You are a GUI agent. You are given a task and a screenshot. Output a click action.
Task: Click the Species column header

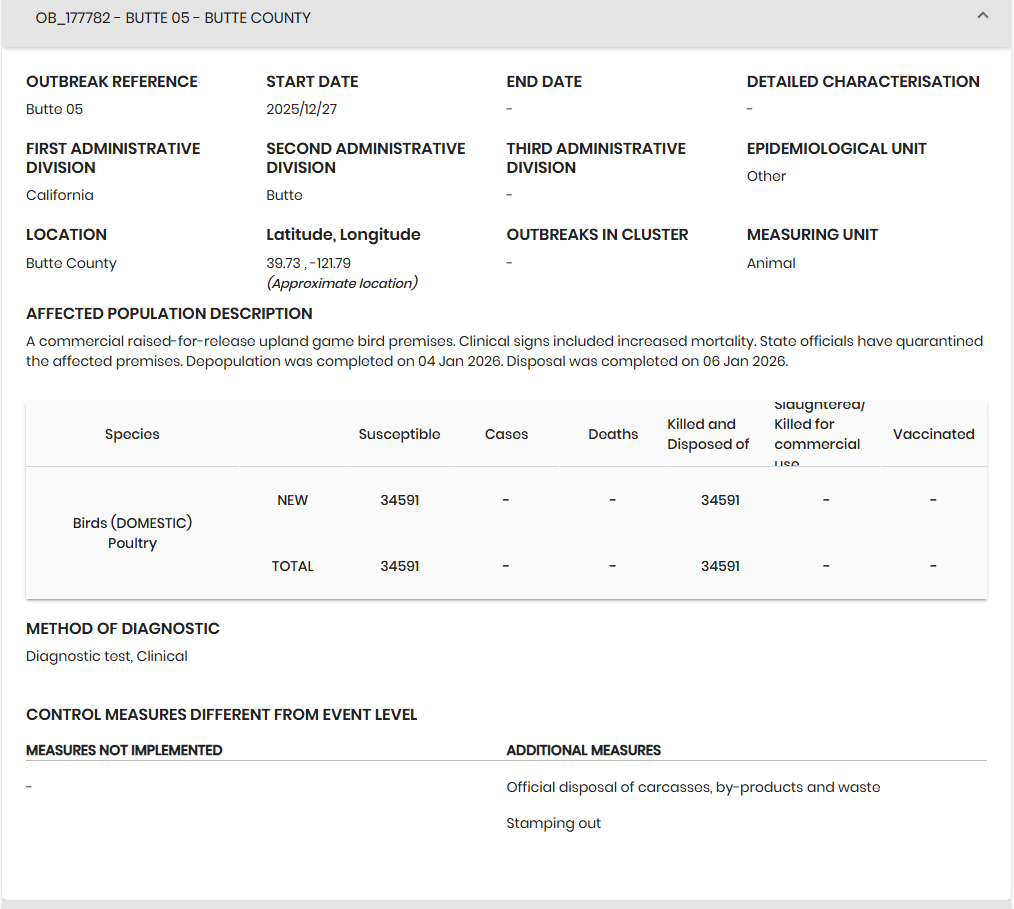pos(132,434)
